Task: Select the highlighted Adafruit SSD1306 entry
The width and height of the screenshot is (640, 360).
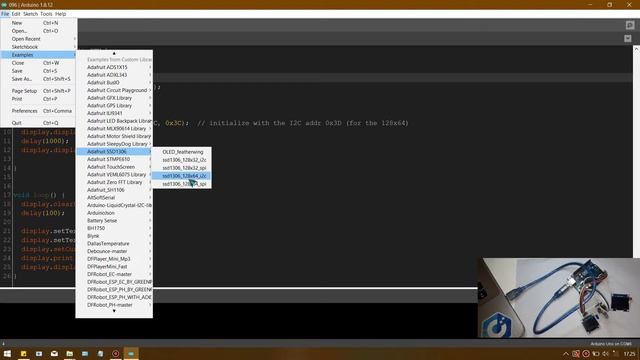Action: point(114,151)
